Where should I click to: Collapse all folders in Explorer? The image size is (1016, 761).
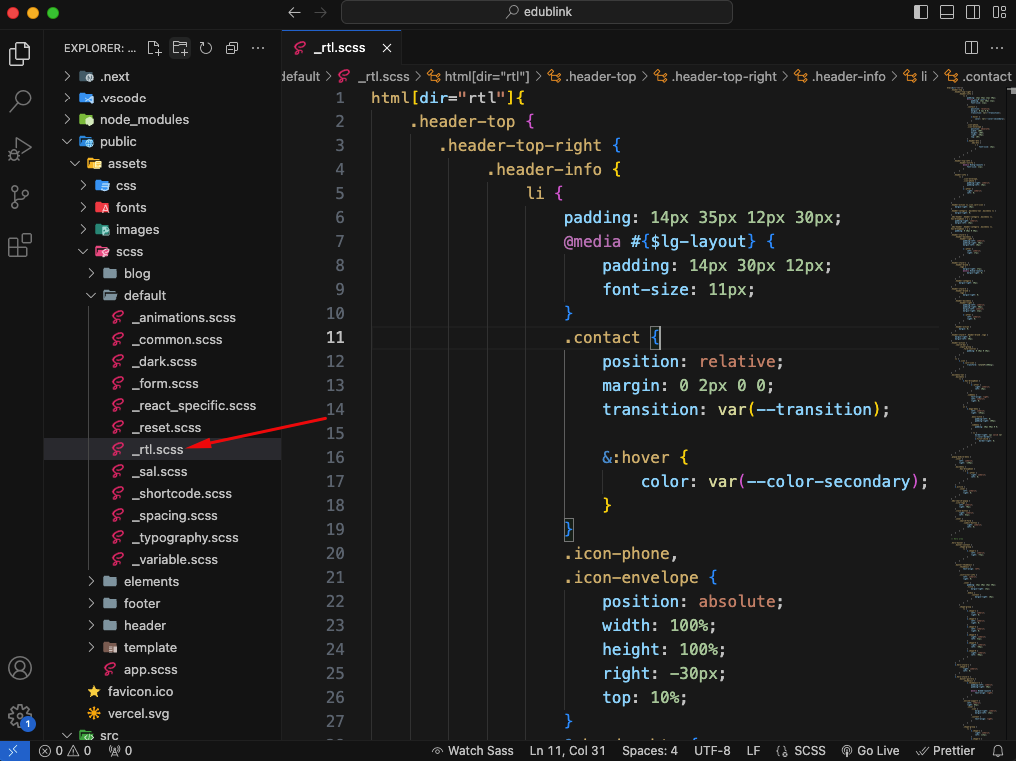pos(232,48)
